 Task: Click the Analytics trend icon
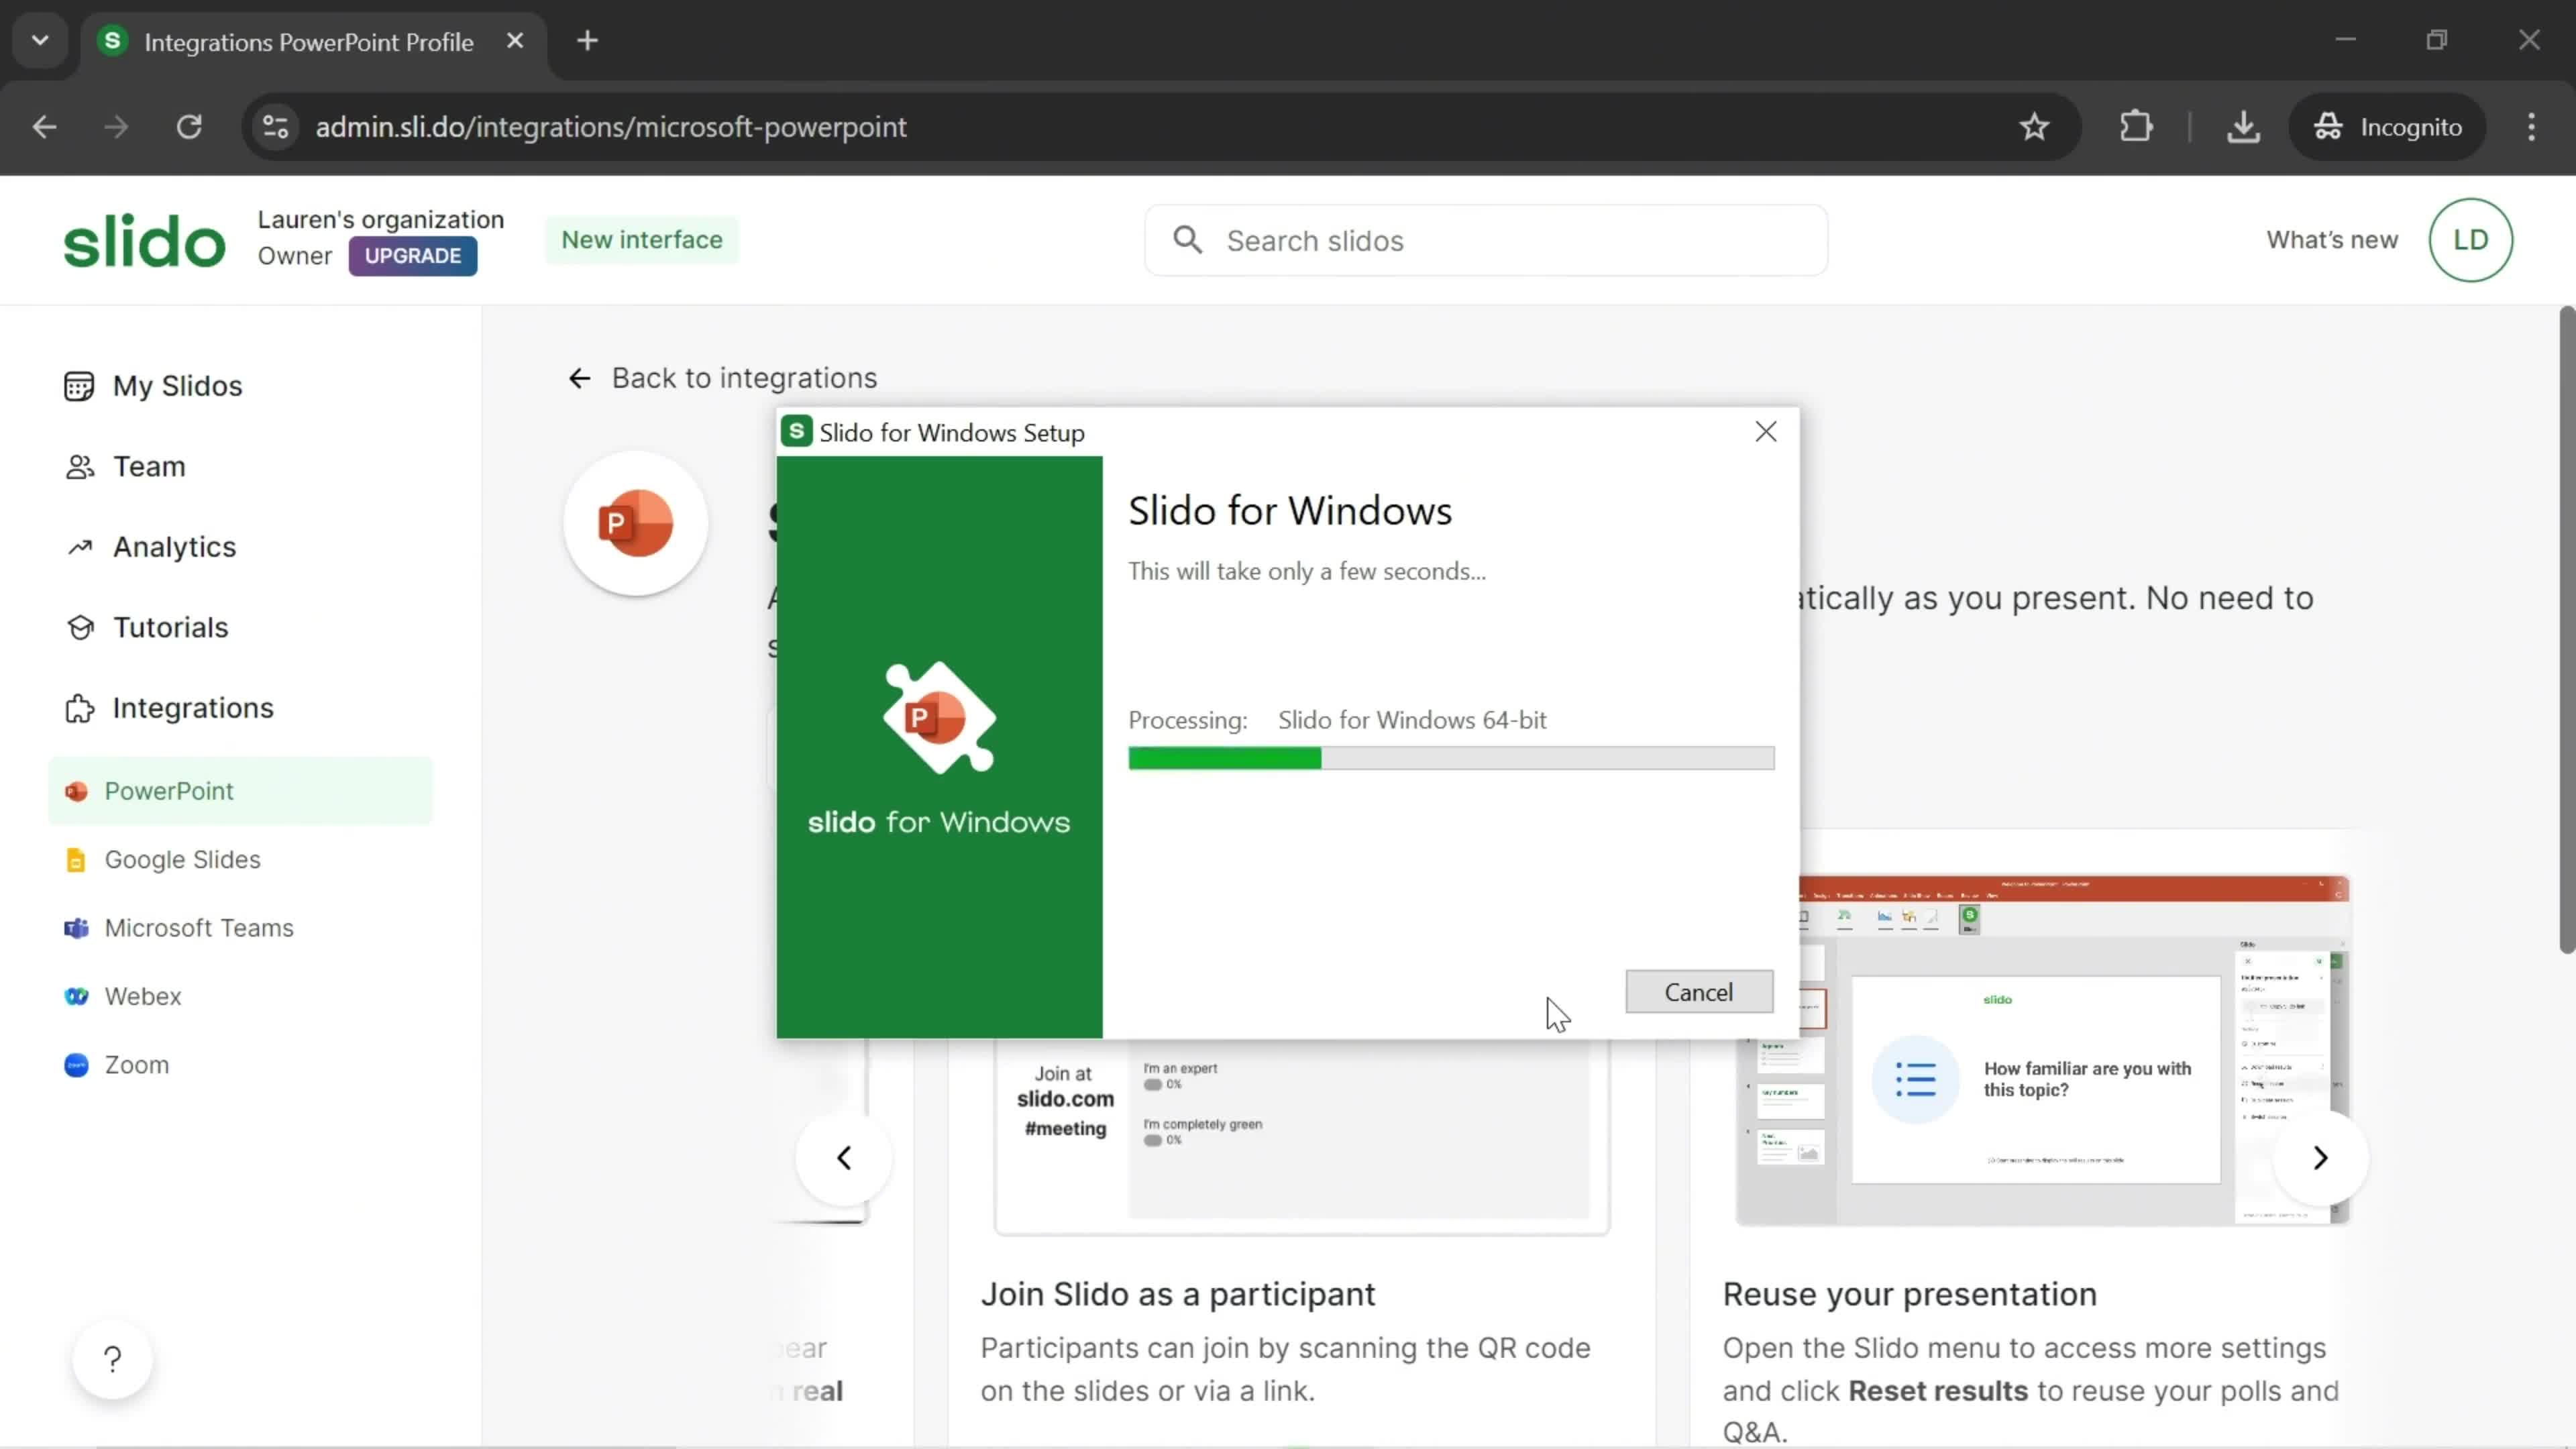pyautogui.click(x=79, y=547)
